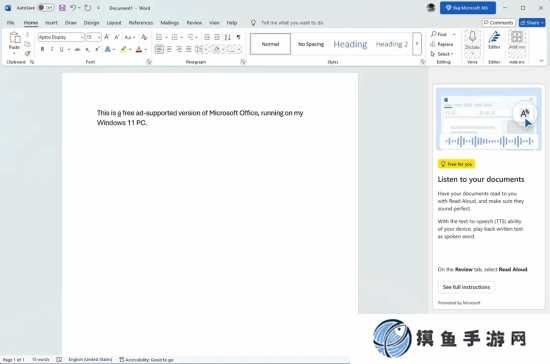
Task: Justify paragraph text
Action: (x=189, y=49)
